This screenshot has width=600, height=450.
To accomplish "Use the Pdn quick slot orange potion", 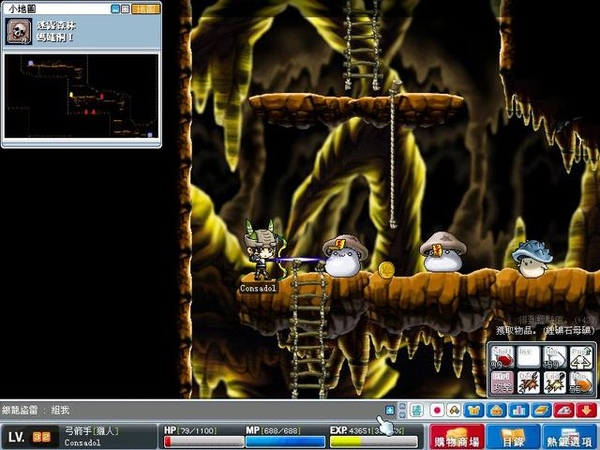I will pyautogui.click(x=580, y=382).
